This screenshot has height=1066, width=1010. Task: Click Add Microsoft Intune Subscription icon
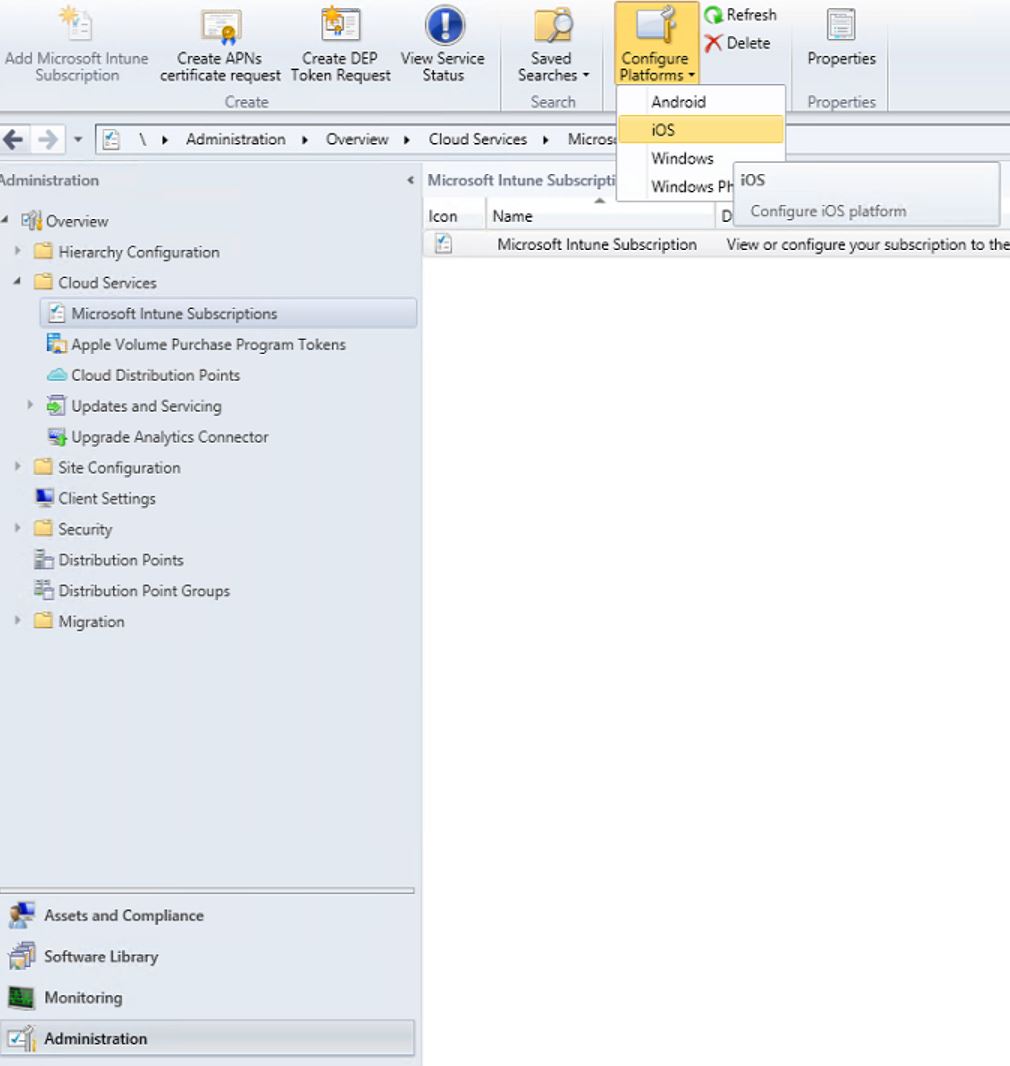(x=76, y=24)
